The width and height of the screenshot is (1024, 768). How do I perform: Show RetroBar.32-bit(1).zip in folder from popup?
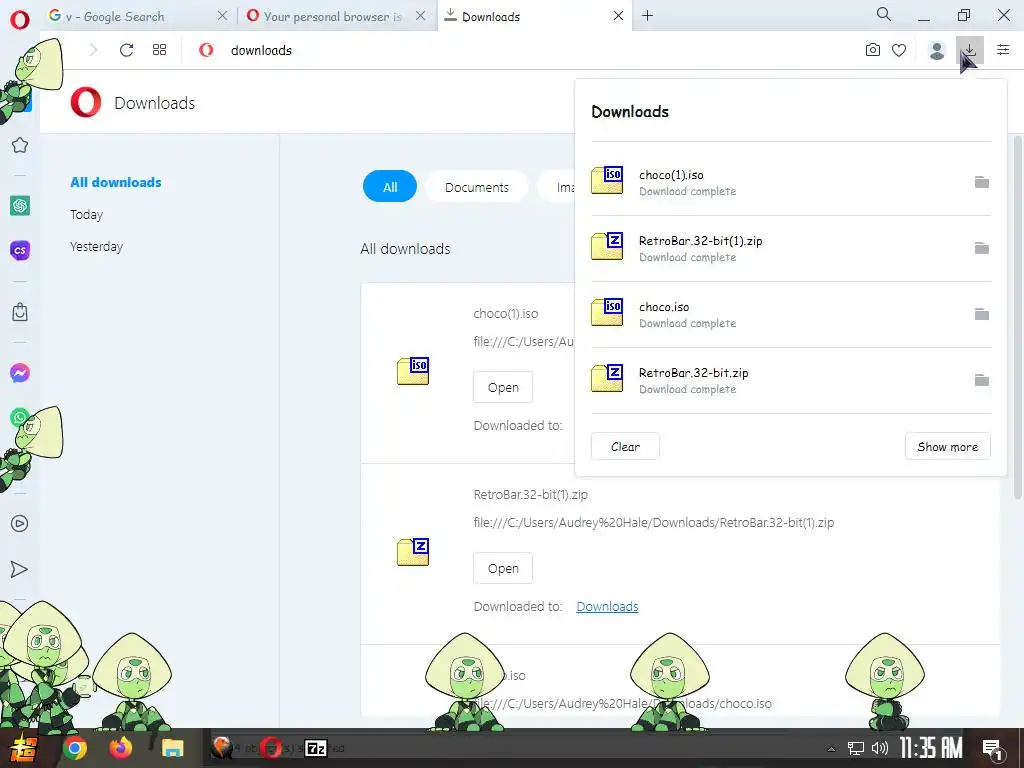982,248
